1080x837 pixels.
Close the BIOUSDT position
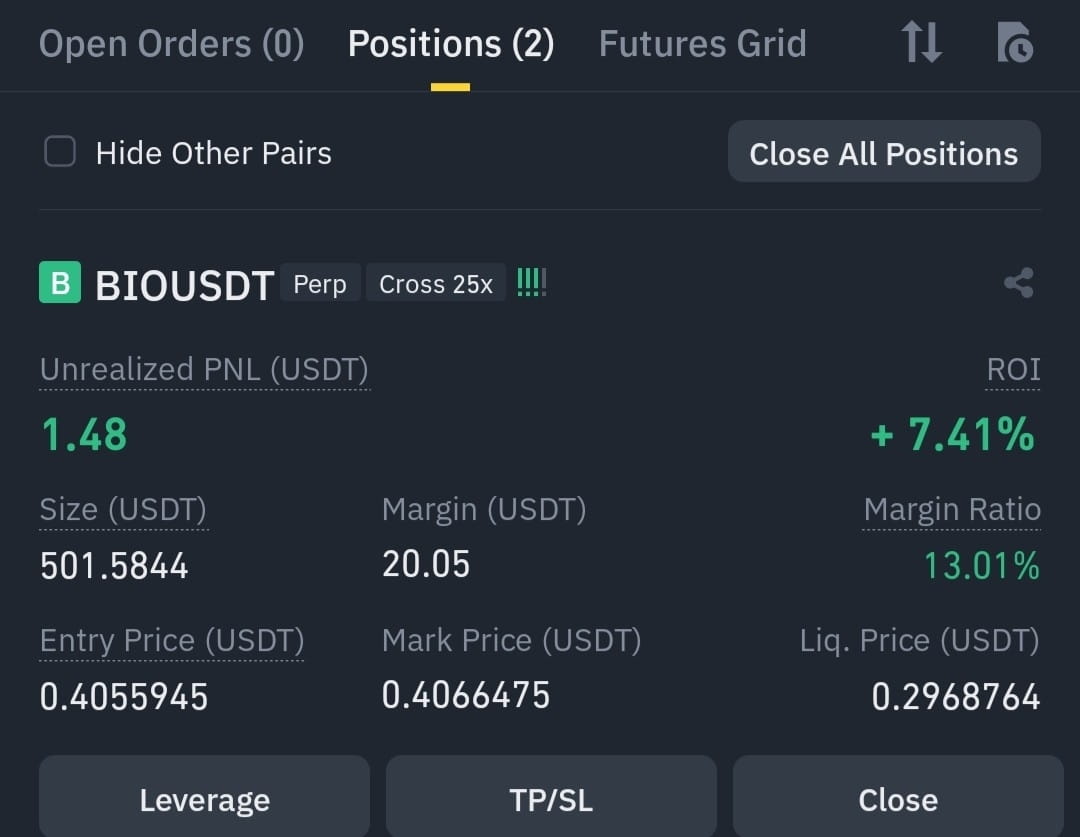(898, 798)
